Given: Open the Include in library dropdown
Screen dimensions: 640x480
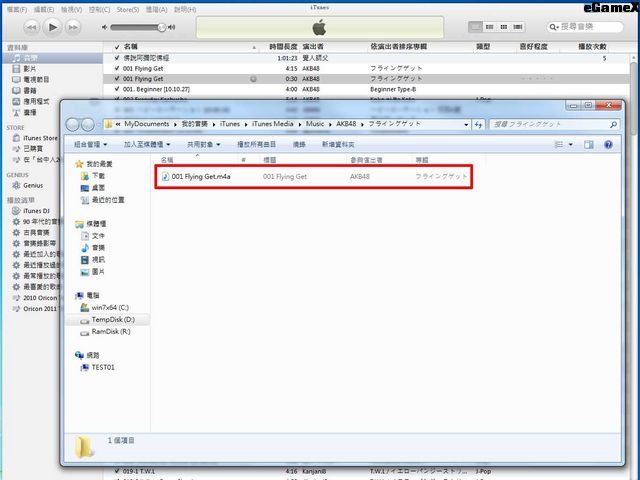Looking at the screenshot, I should (147, 144).
